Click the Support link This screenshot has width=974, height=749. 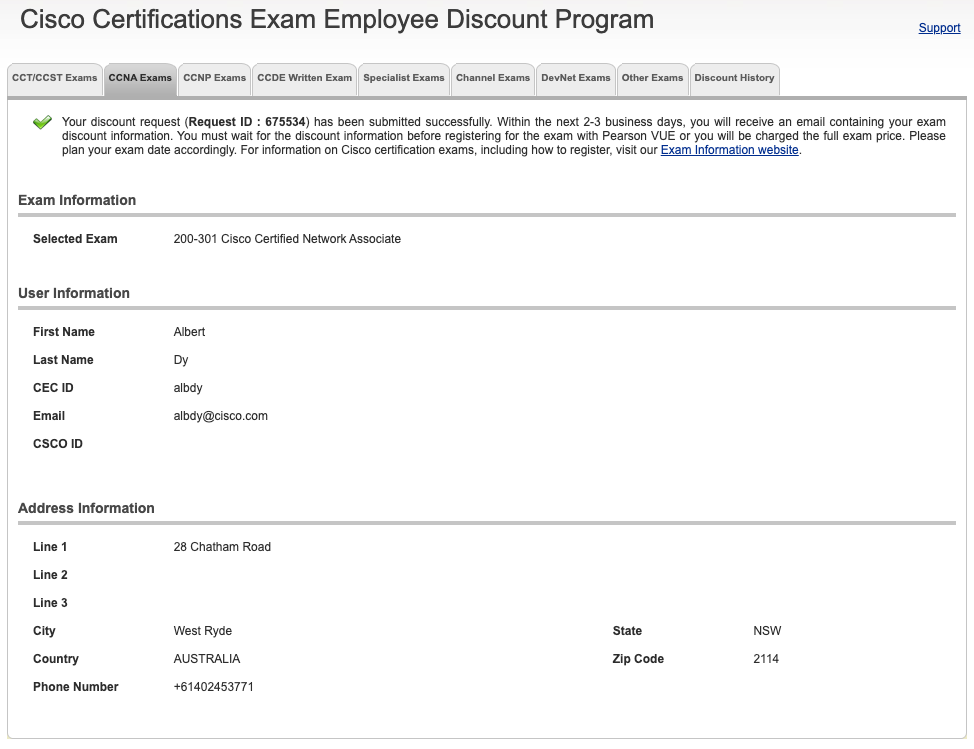click(939, 28)
